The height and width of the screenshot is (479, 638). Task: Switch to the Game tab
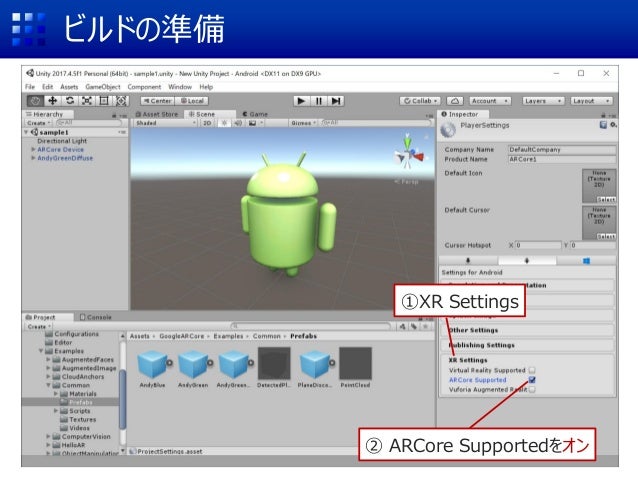(x=255, y=114)
